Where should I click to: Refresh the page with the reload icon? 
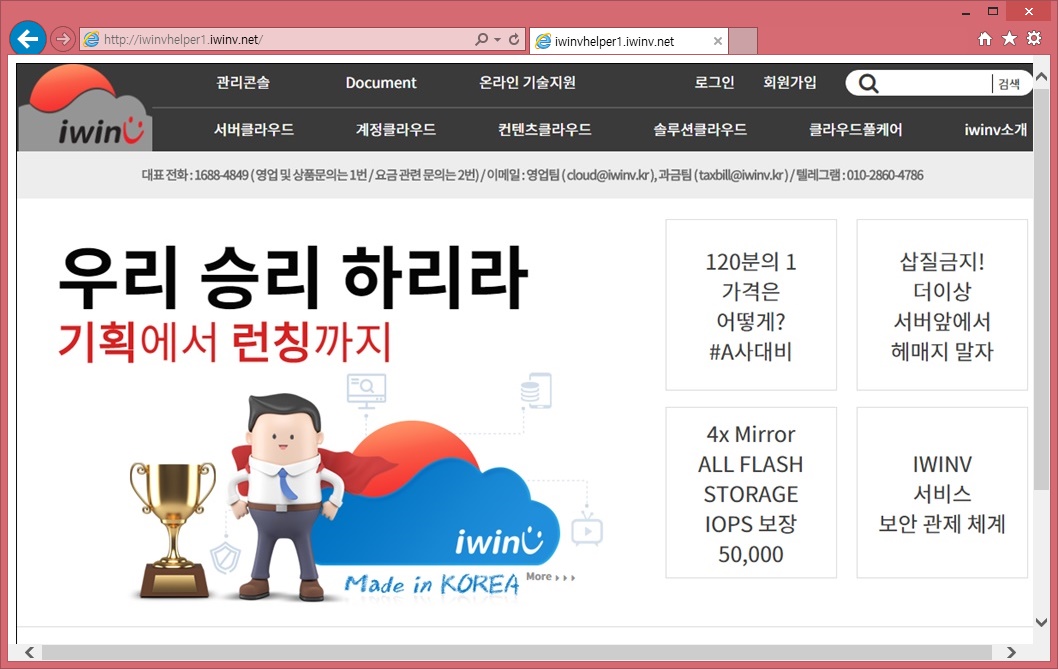[514, 39]
